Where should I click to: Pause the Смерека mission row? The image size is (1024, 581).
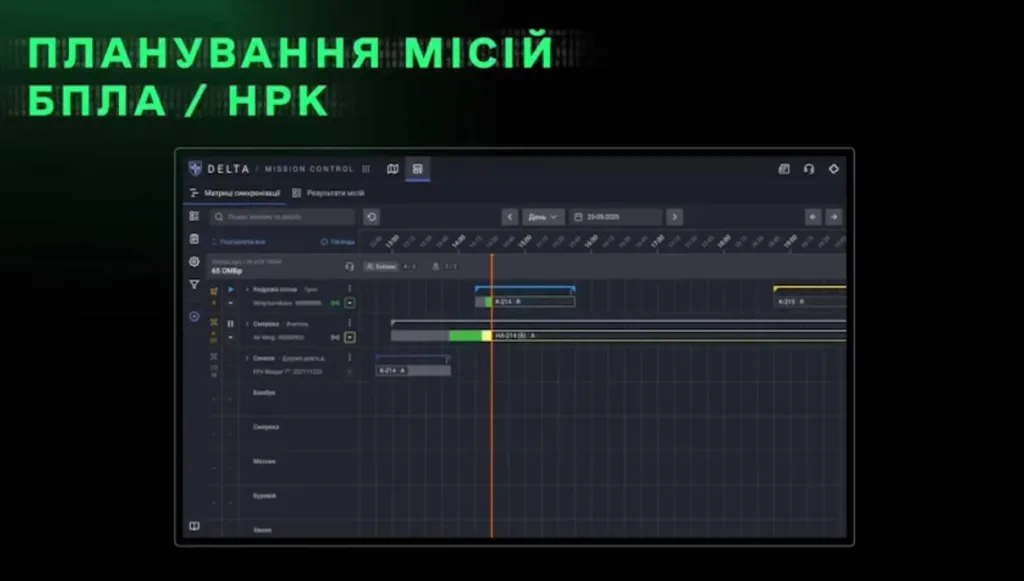click(x=231, y=324)
